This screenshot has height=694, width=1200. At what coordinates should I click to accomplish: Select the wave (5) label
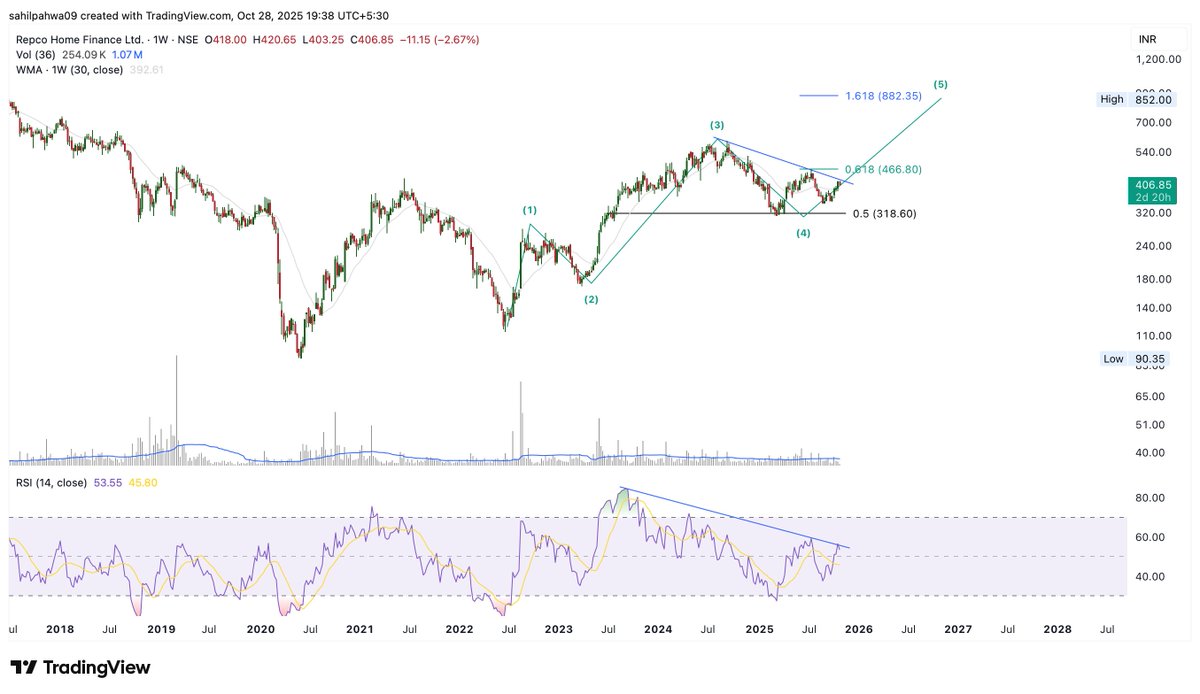(940, 84)
